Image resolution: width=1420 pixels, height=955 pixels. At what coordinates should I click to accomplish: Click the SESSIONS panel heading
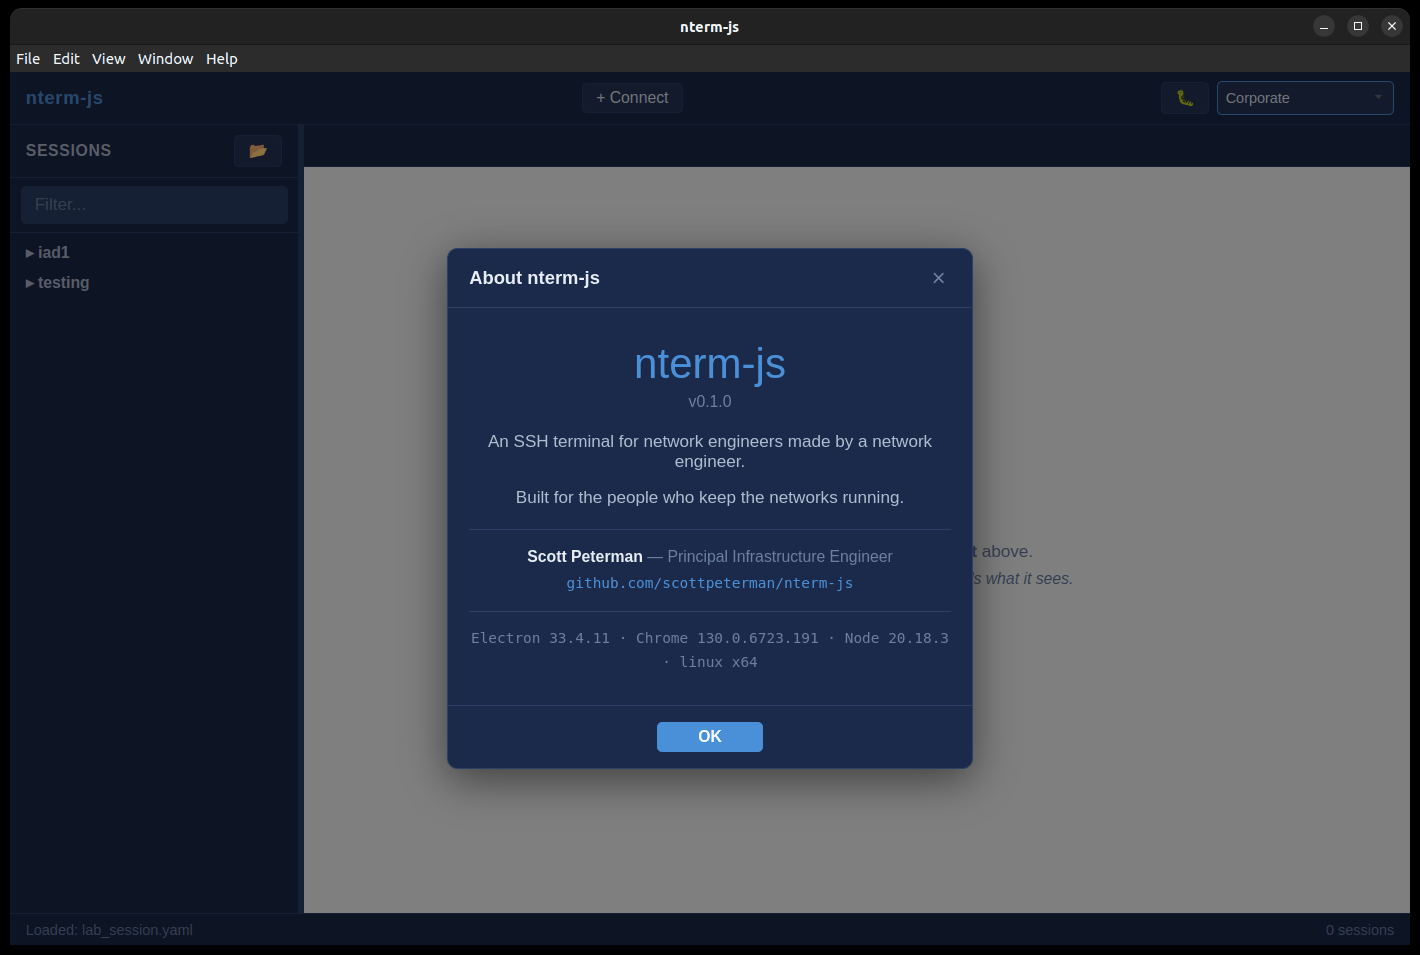(x=67, y=150)
